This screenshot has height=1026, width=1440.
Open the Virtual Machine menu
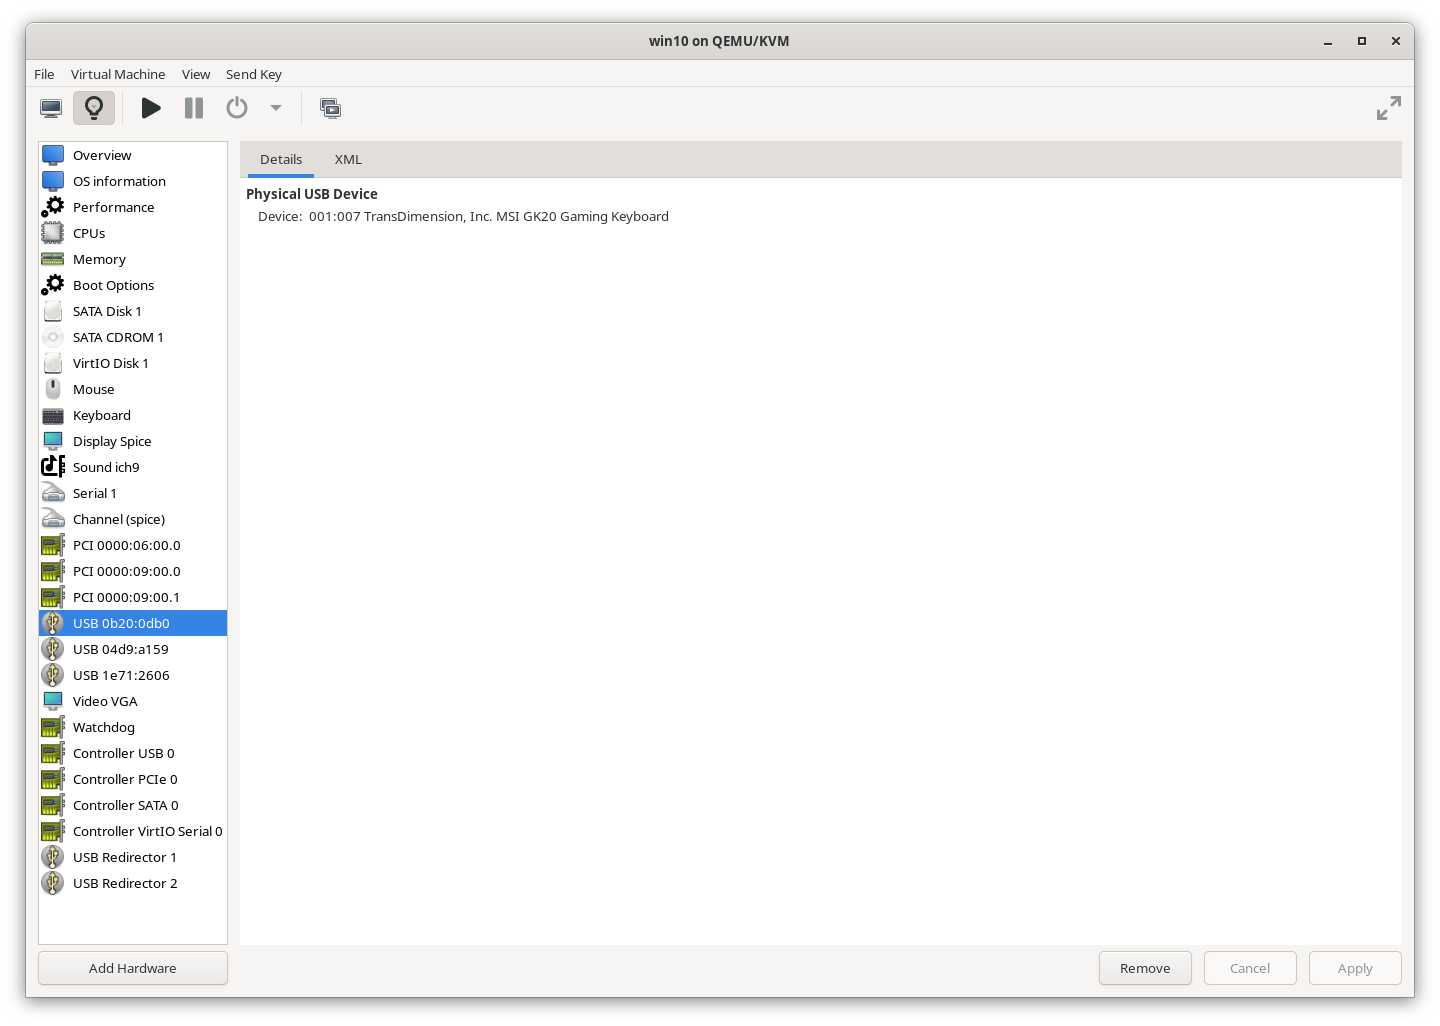tap(118, 74)
